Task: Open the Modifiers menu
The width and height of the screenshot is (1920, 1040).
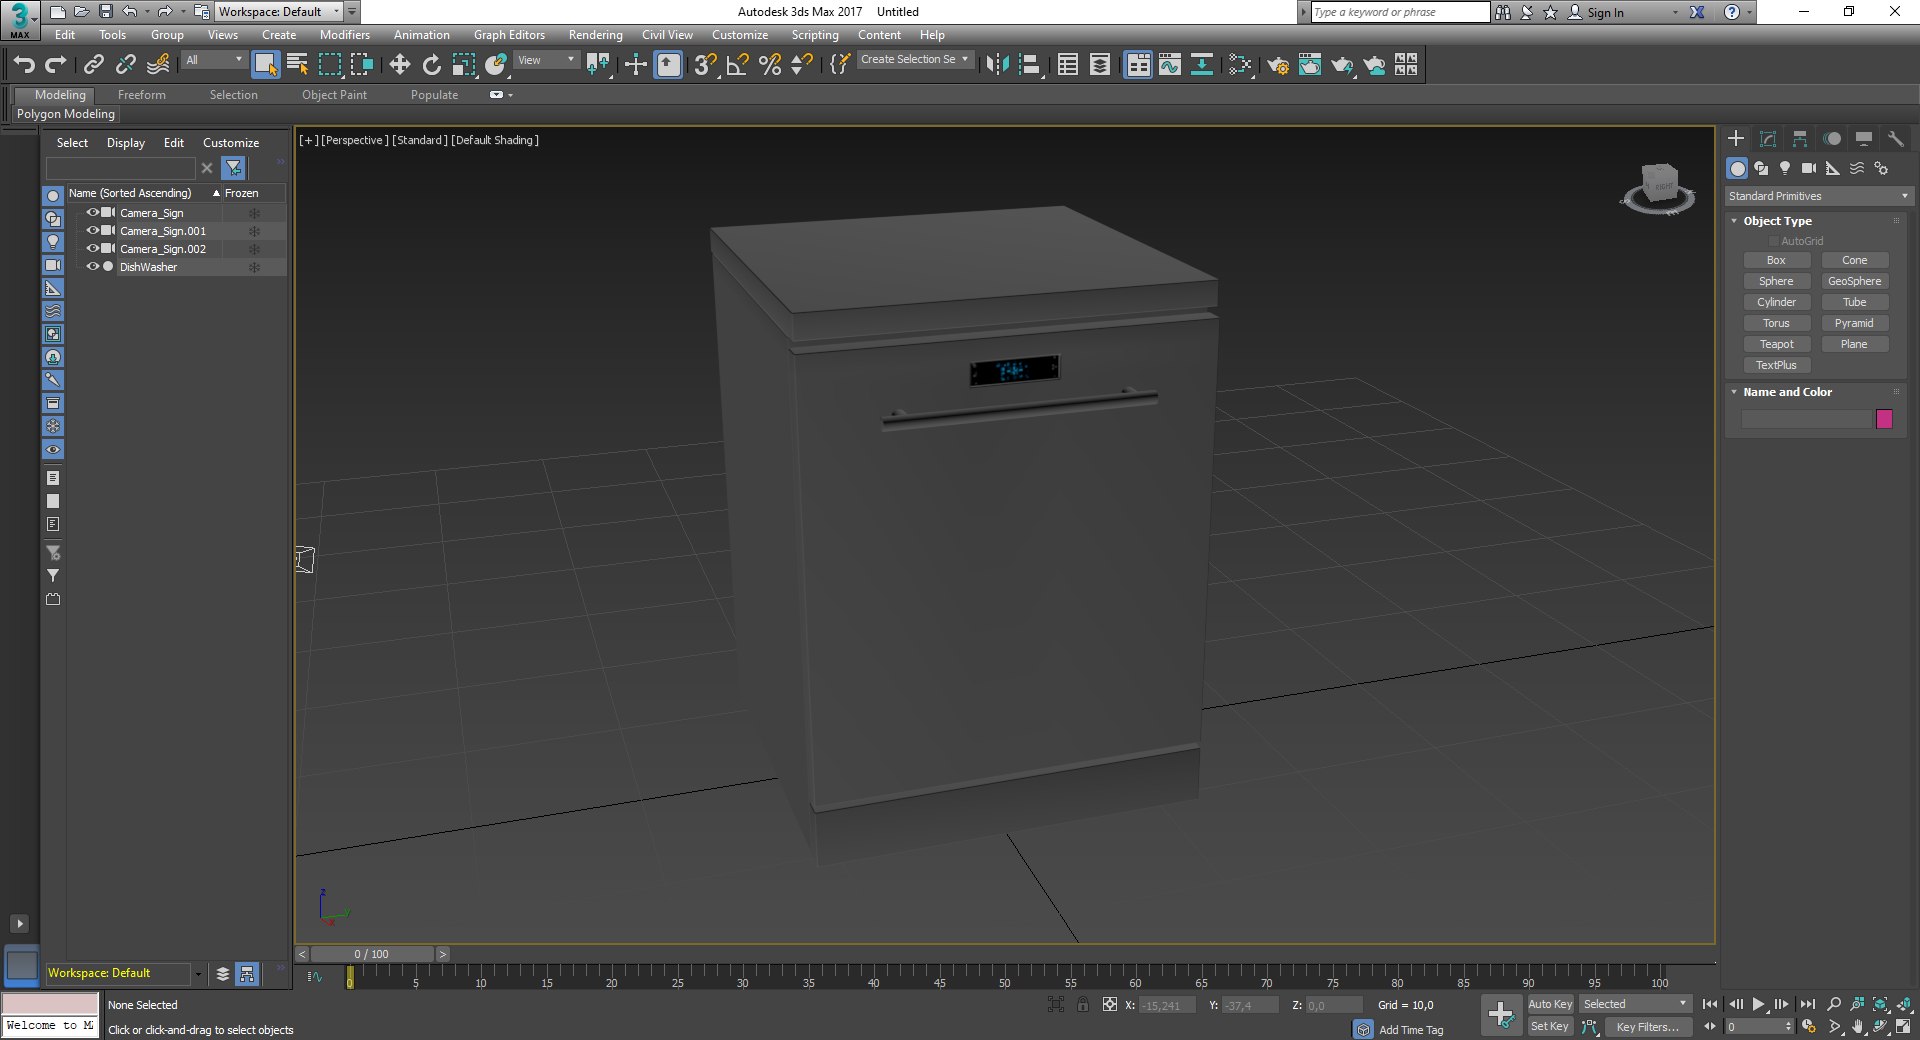Action: 345,35
